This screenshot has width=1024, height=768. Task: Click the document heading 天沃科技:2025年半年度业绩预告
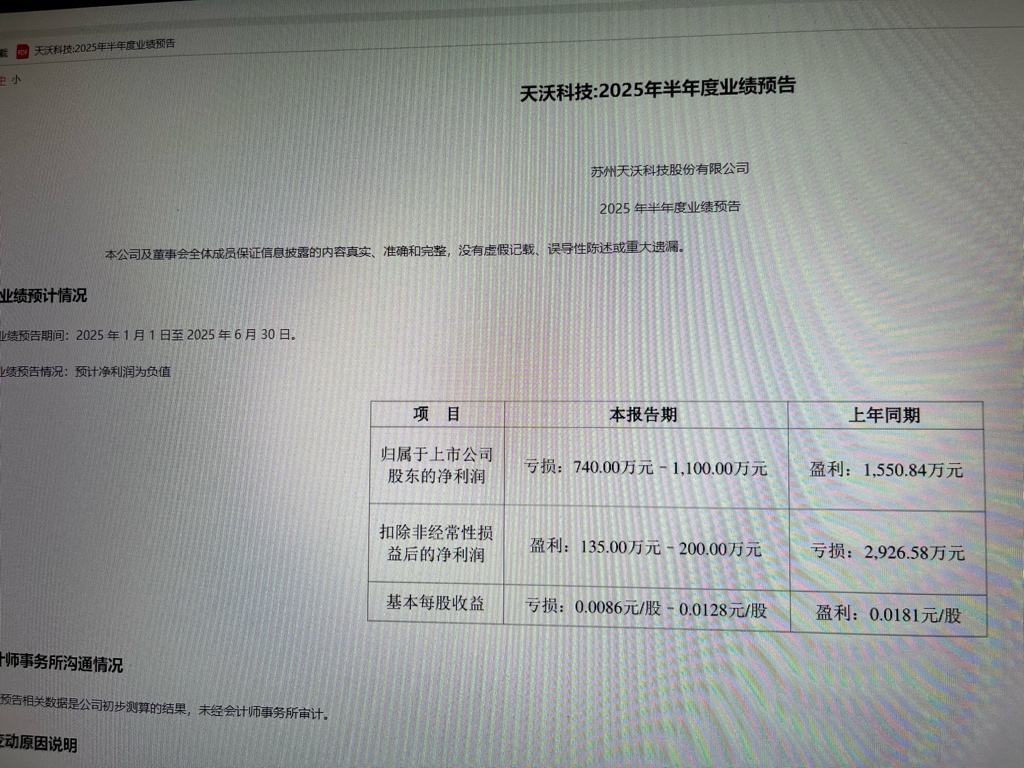pyautogui.click(x=658, y=89)
